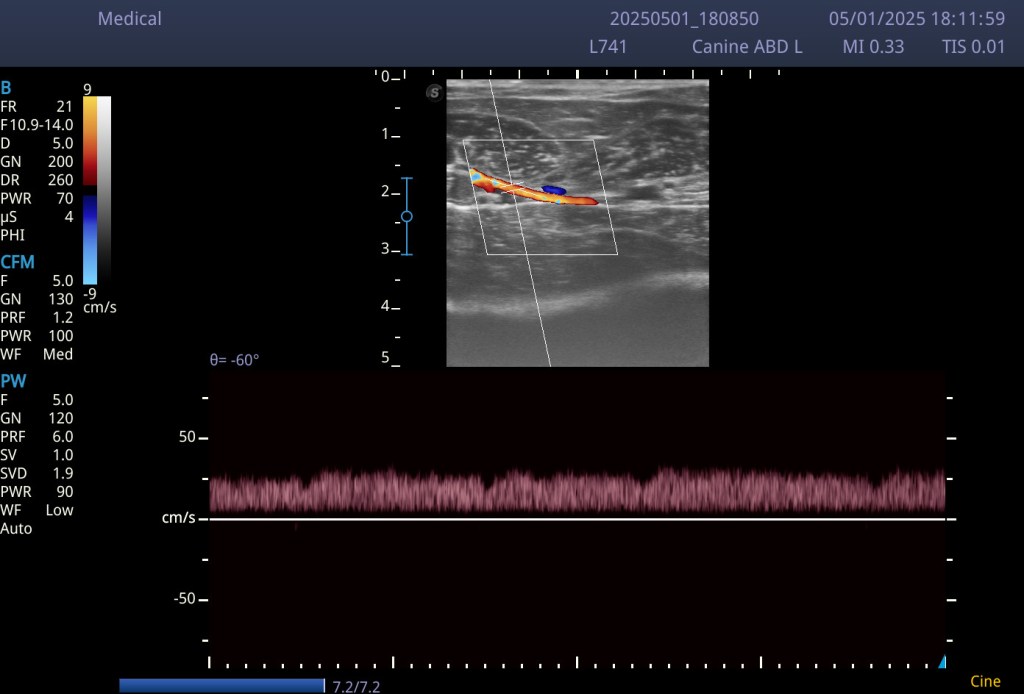Click the study ID 20250501_180850
The width and height of the screenshot is (1024, 694).
click(684, 19)
